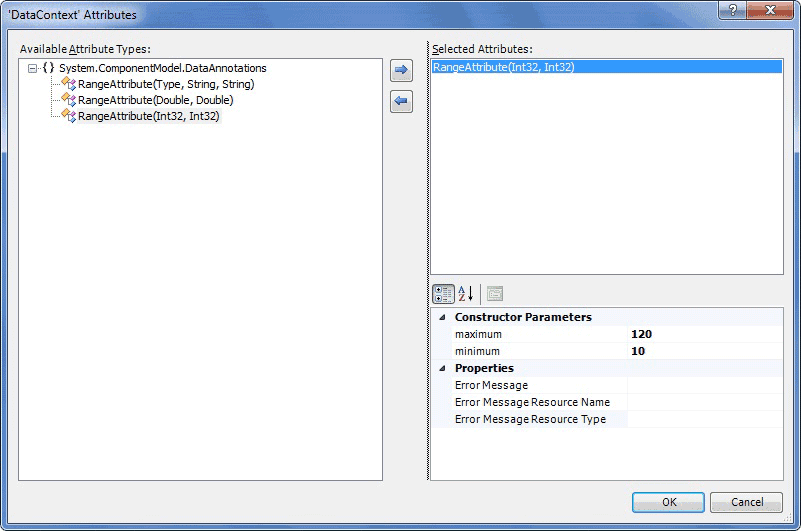This screenshot has width=801, height=531.
Task: Switch property grid to Categorized view
Action: click(x=443, y=294)
